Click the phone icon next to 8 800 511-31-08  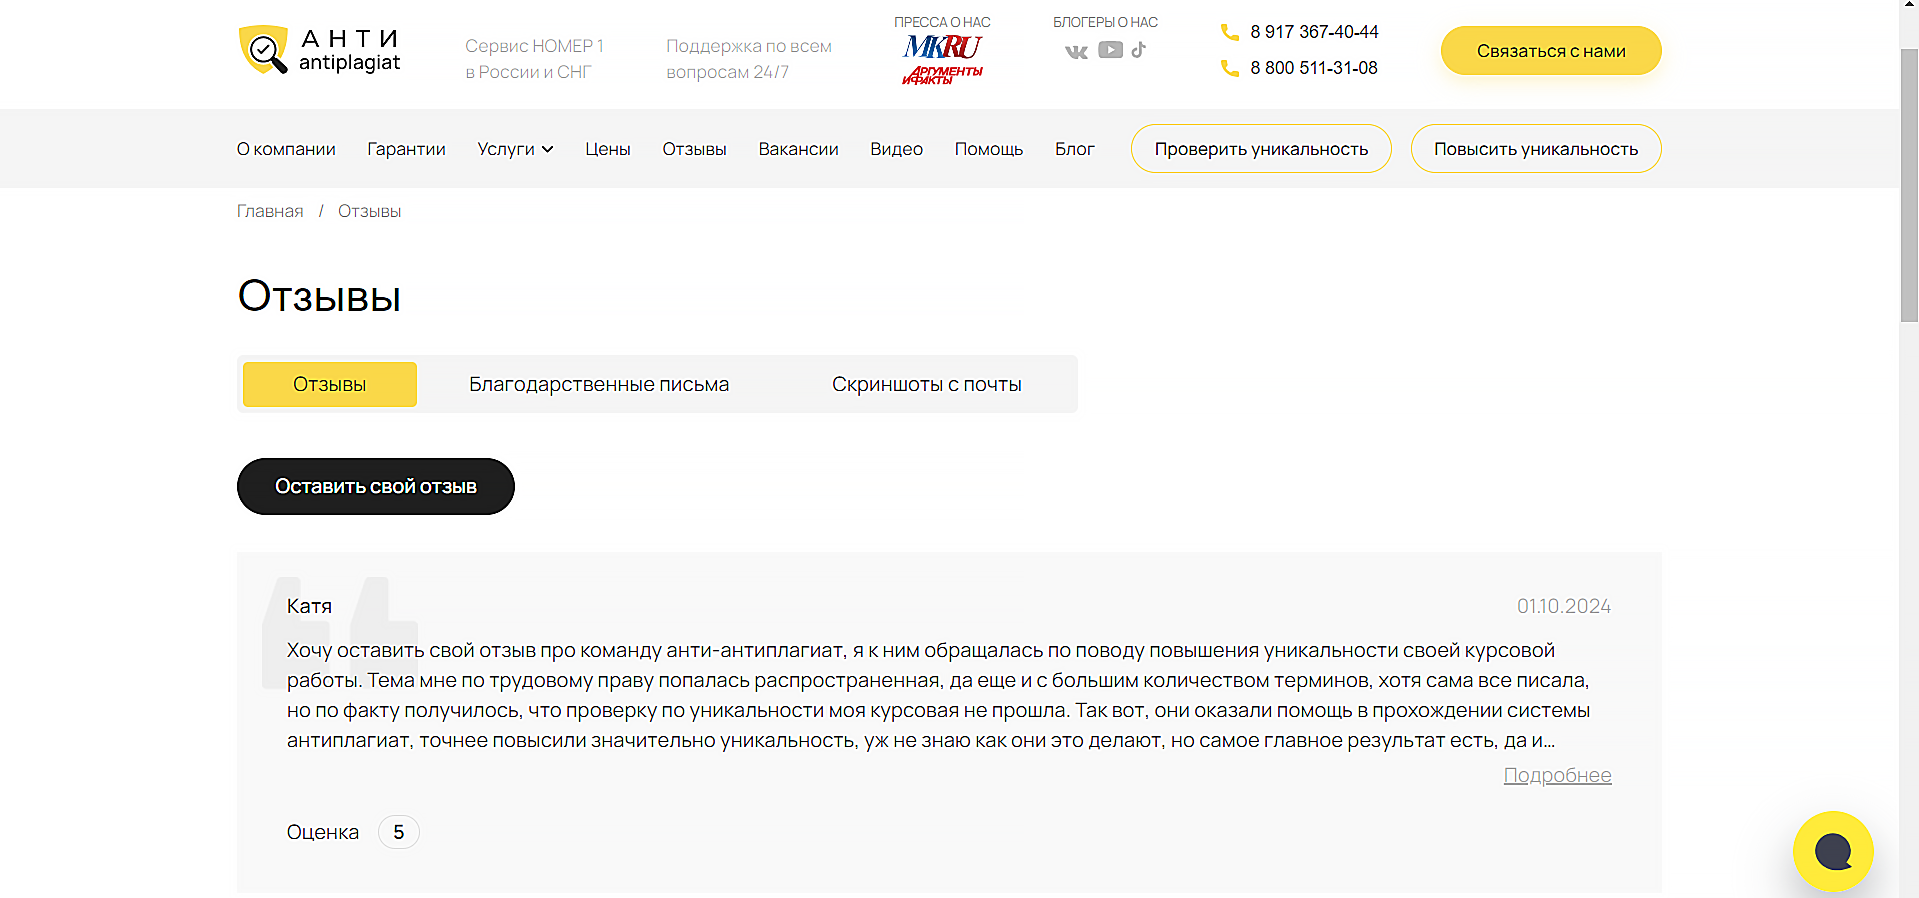pyautogui.click(x=1230, y=68)
